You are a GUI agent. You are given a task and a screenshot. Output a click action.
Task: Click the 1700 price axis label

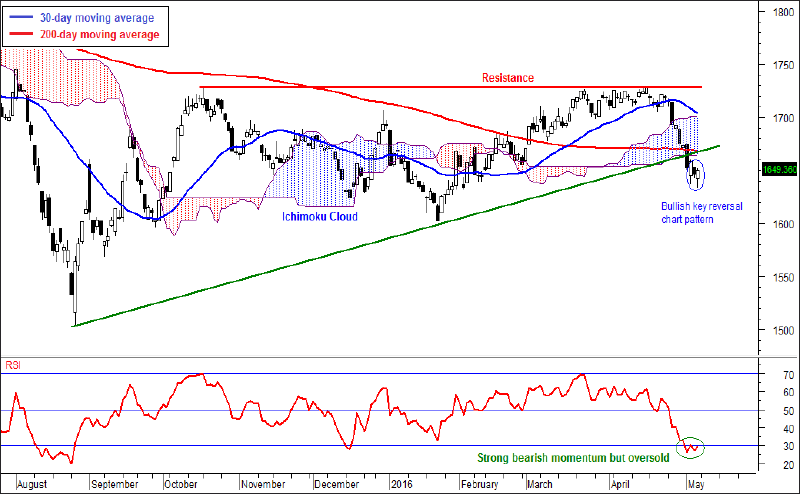click(783, 118)
